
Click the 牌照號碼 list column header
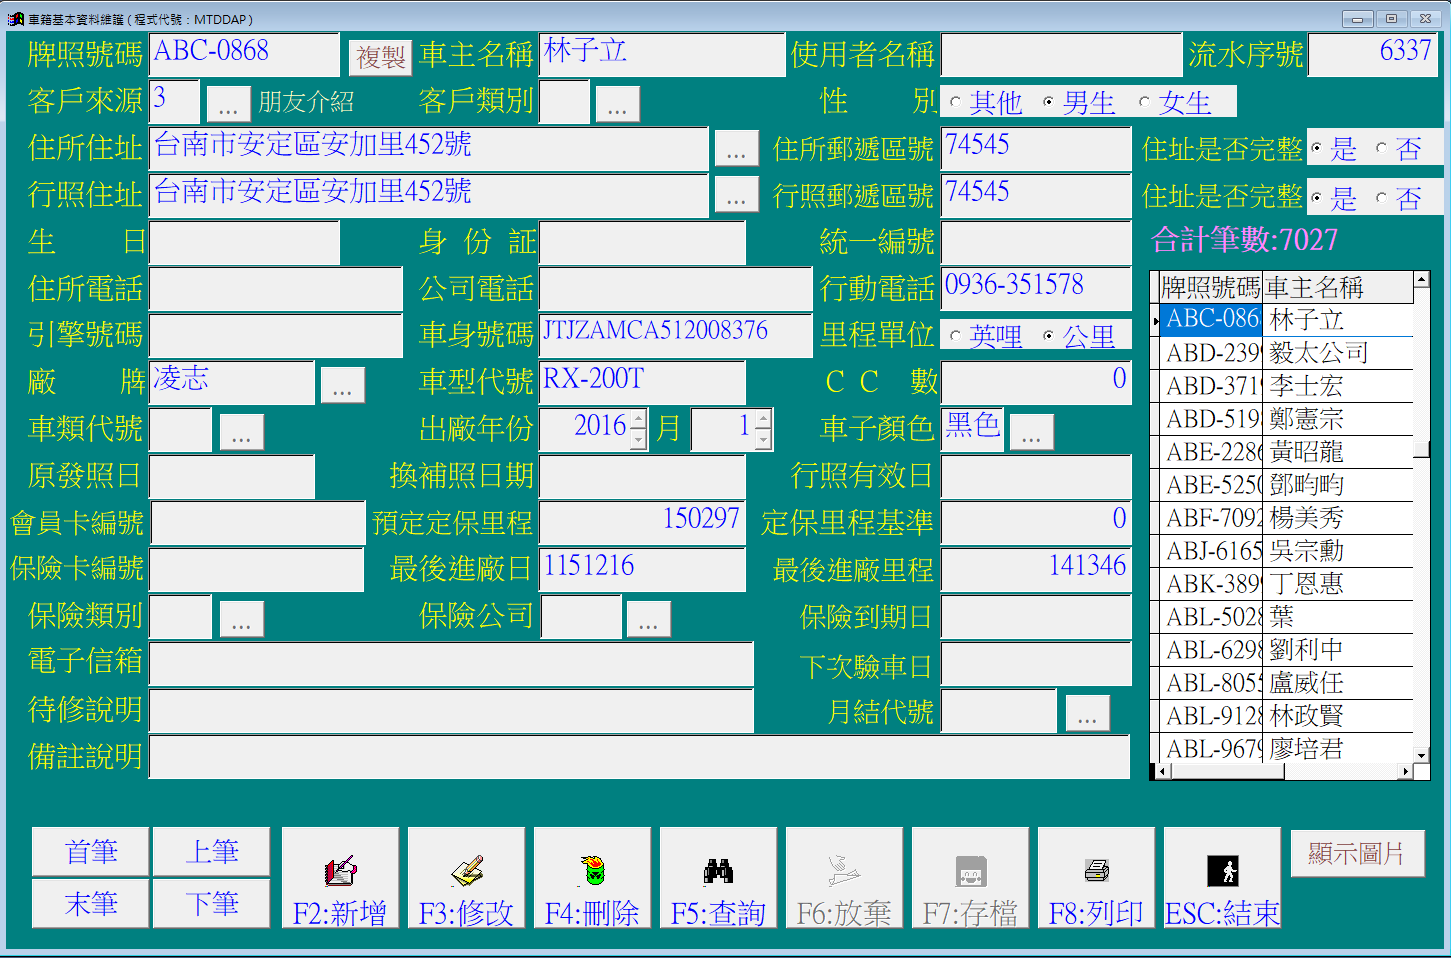tap(1211, 288)
